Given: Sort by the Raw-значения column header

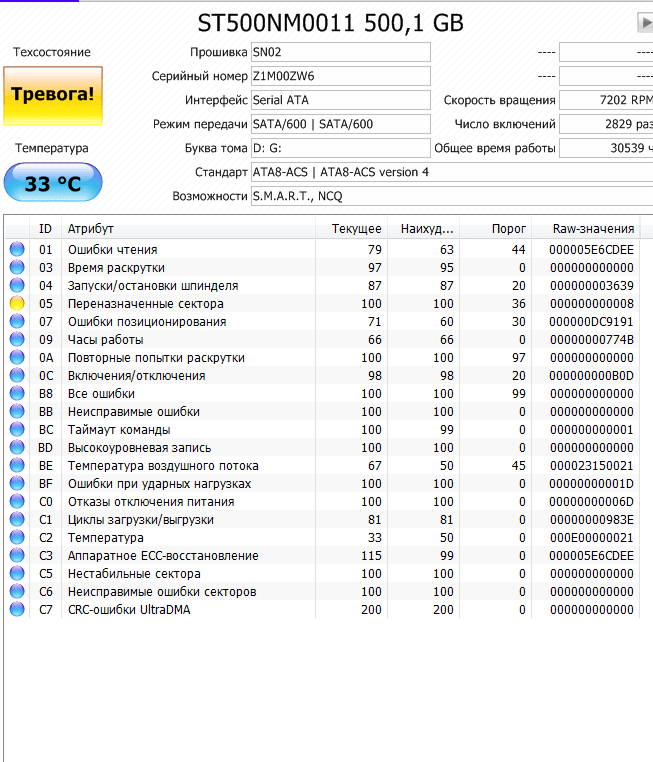Looking at the screenshot, I should 585,228.
